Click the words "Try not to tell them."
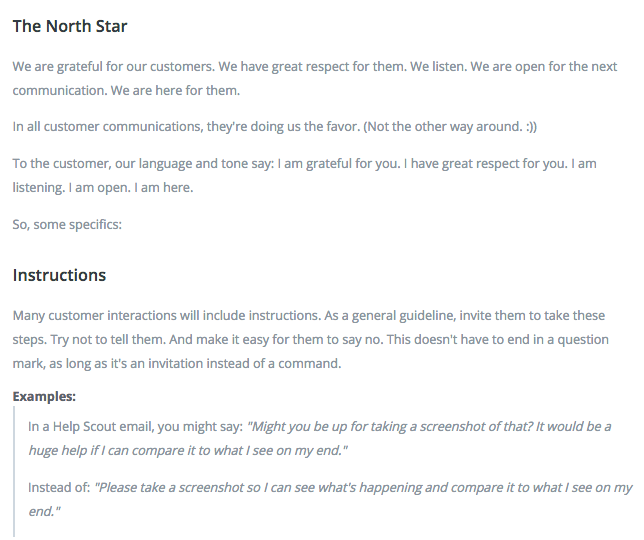The height and width of the screenshot is (540, 644). 108,340
